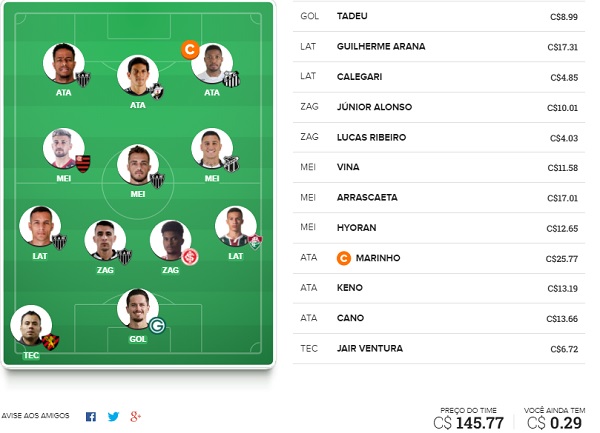Click the Sport Recife crest by coach

pos(50,342)
